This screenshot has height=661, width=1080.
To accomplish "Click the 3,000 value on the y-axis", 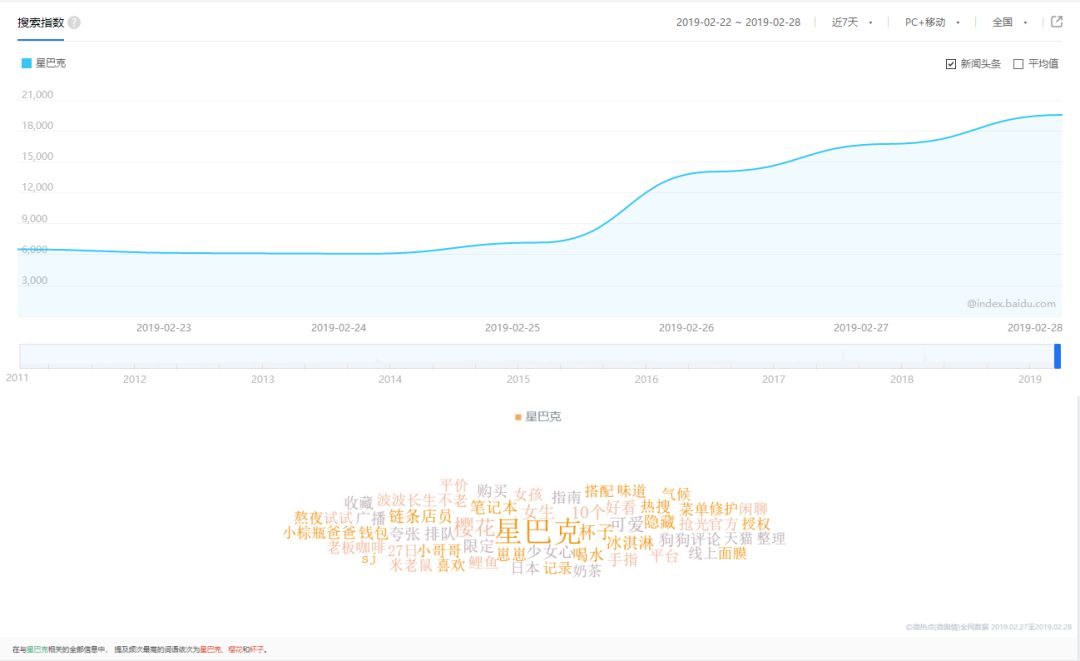I will tap(34, 280).
